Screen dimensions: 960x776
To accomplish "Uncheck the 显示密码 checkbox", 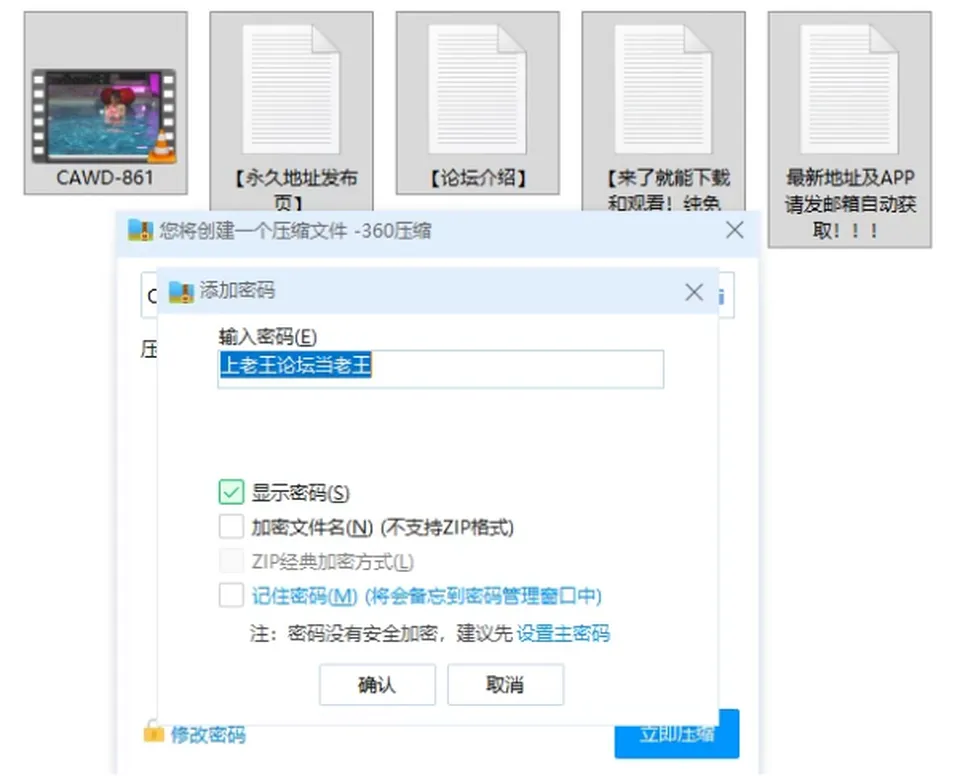I will (231, 492).
